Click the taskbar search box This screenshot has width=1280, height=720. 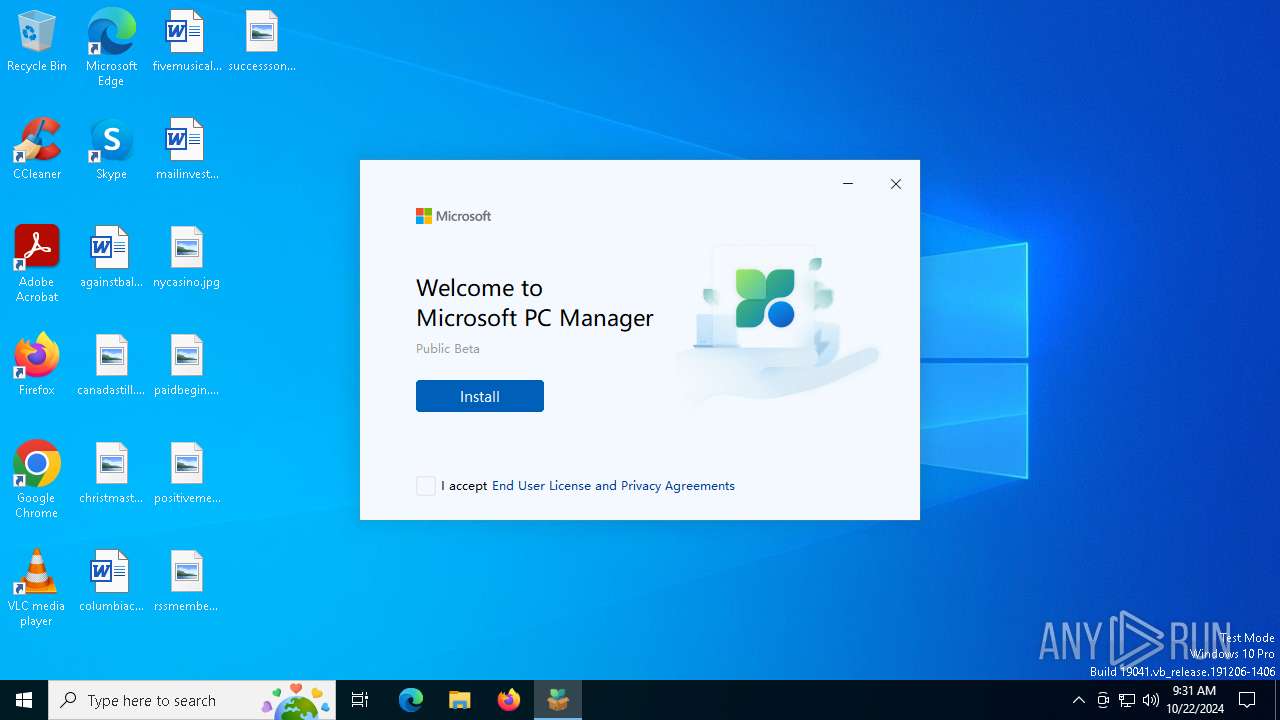click(192, 700)
